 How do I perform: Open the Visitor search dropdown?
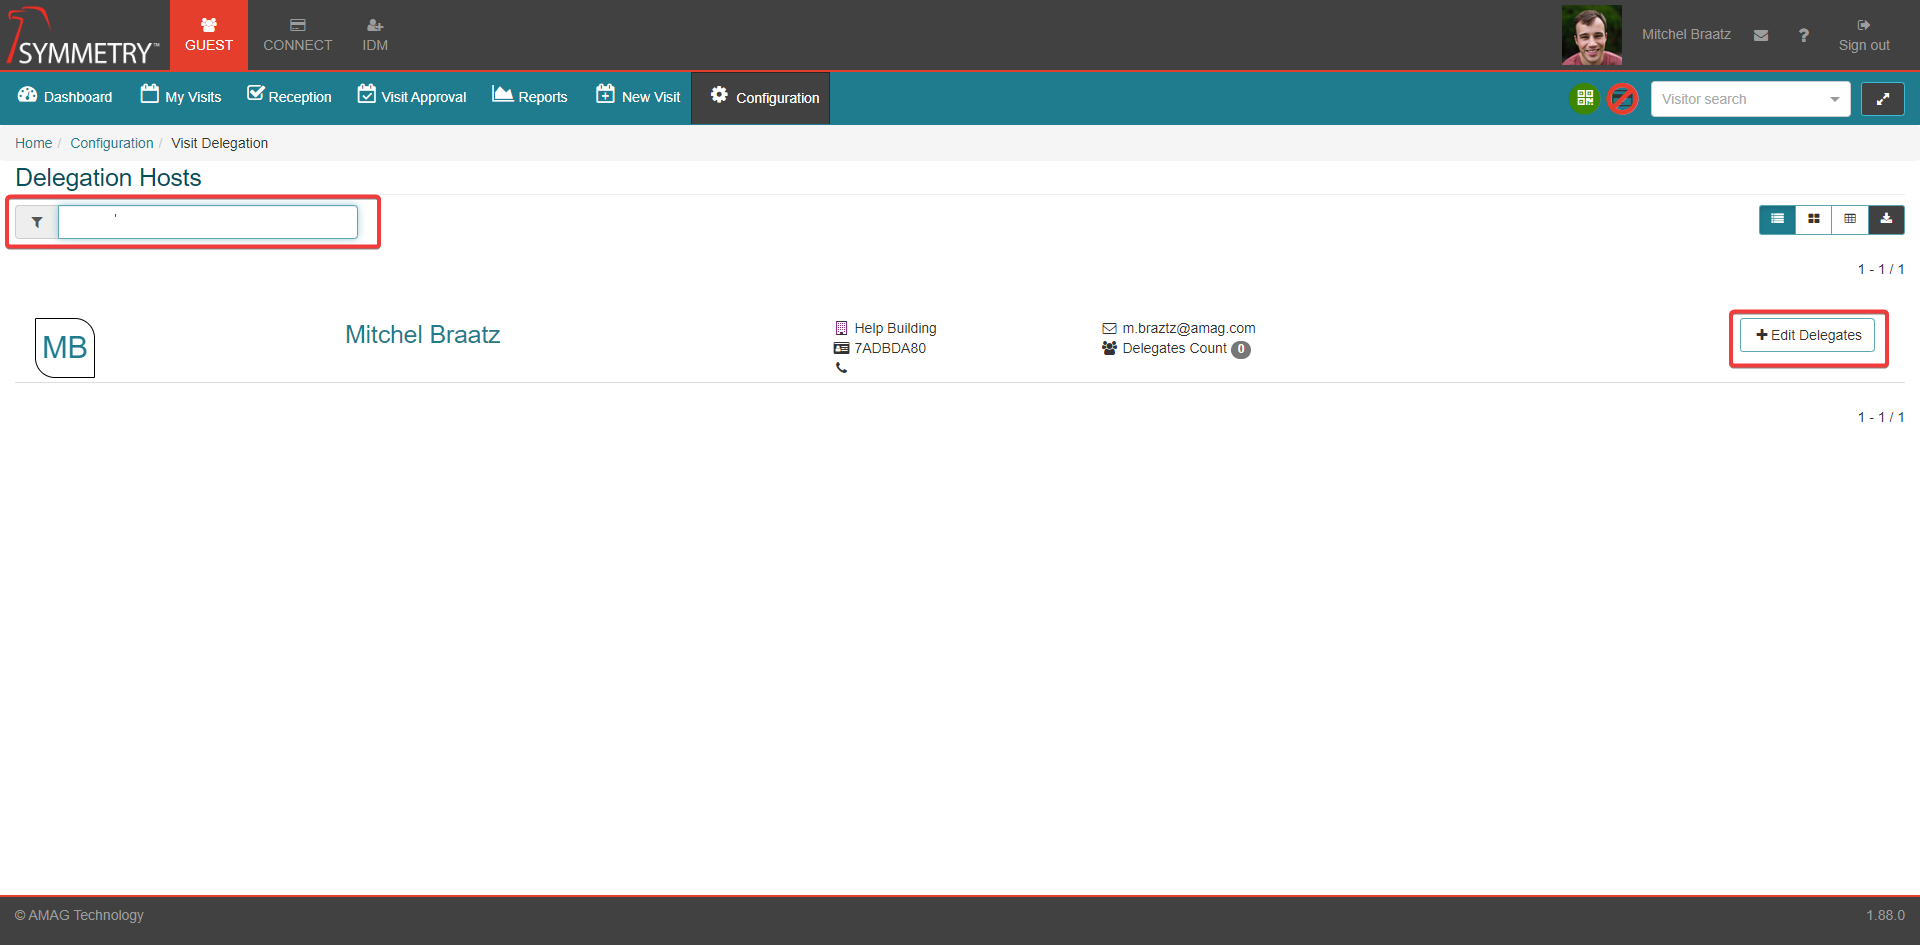1750,99
